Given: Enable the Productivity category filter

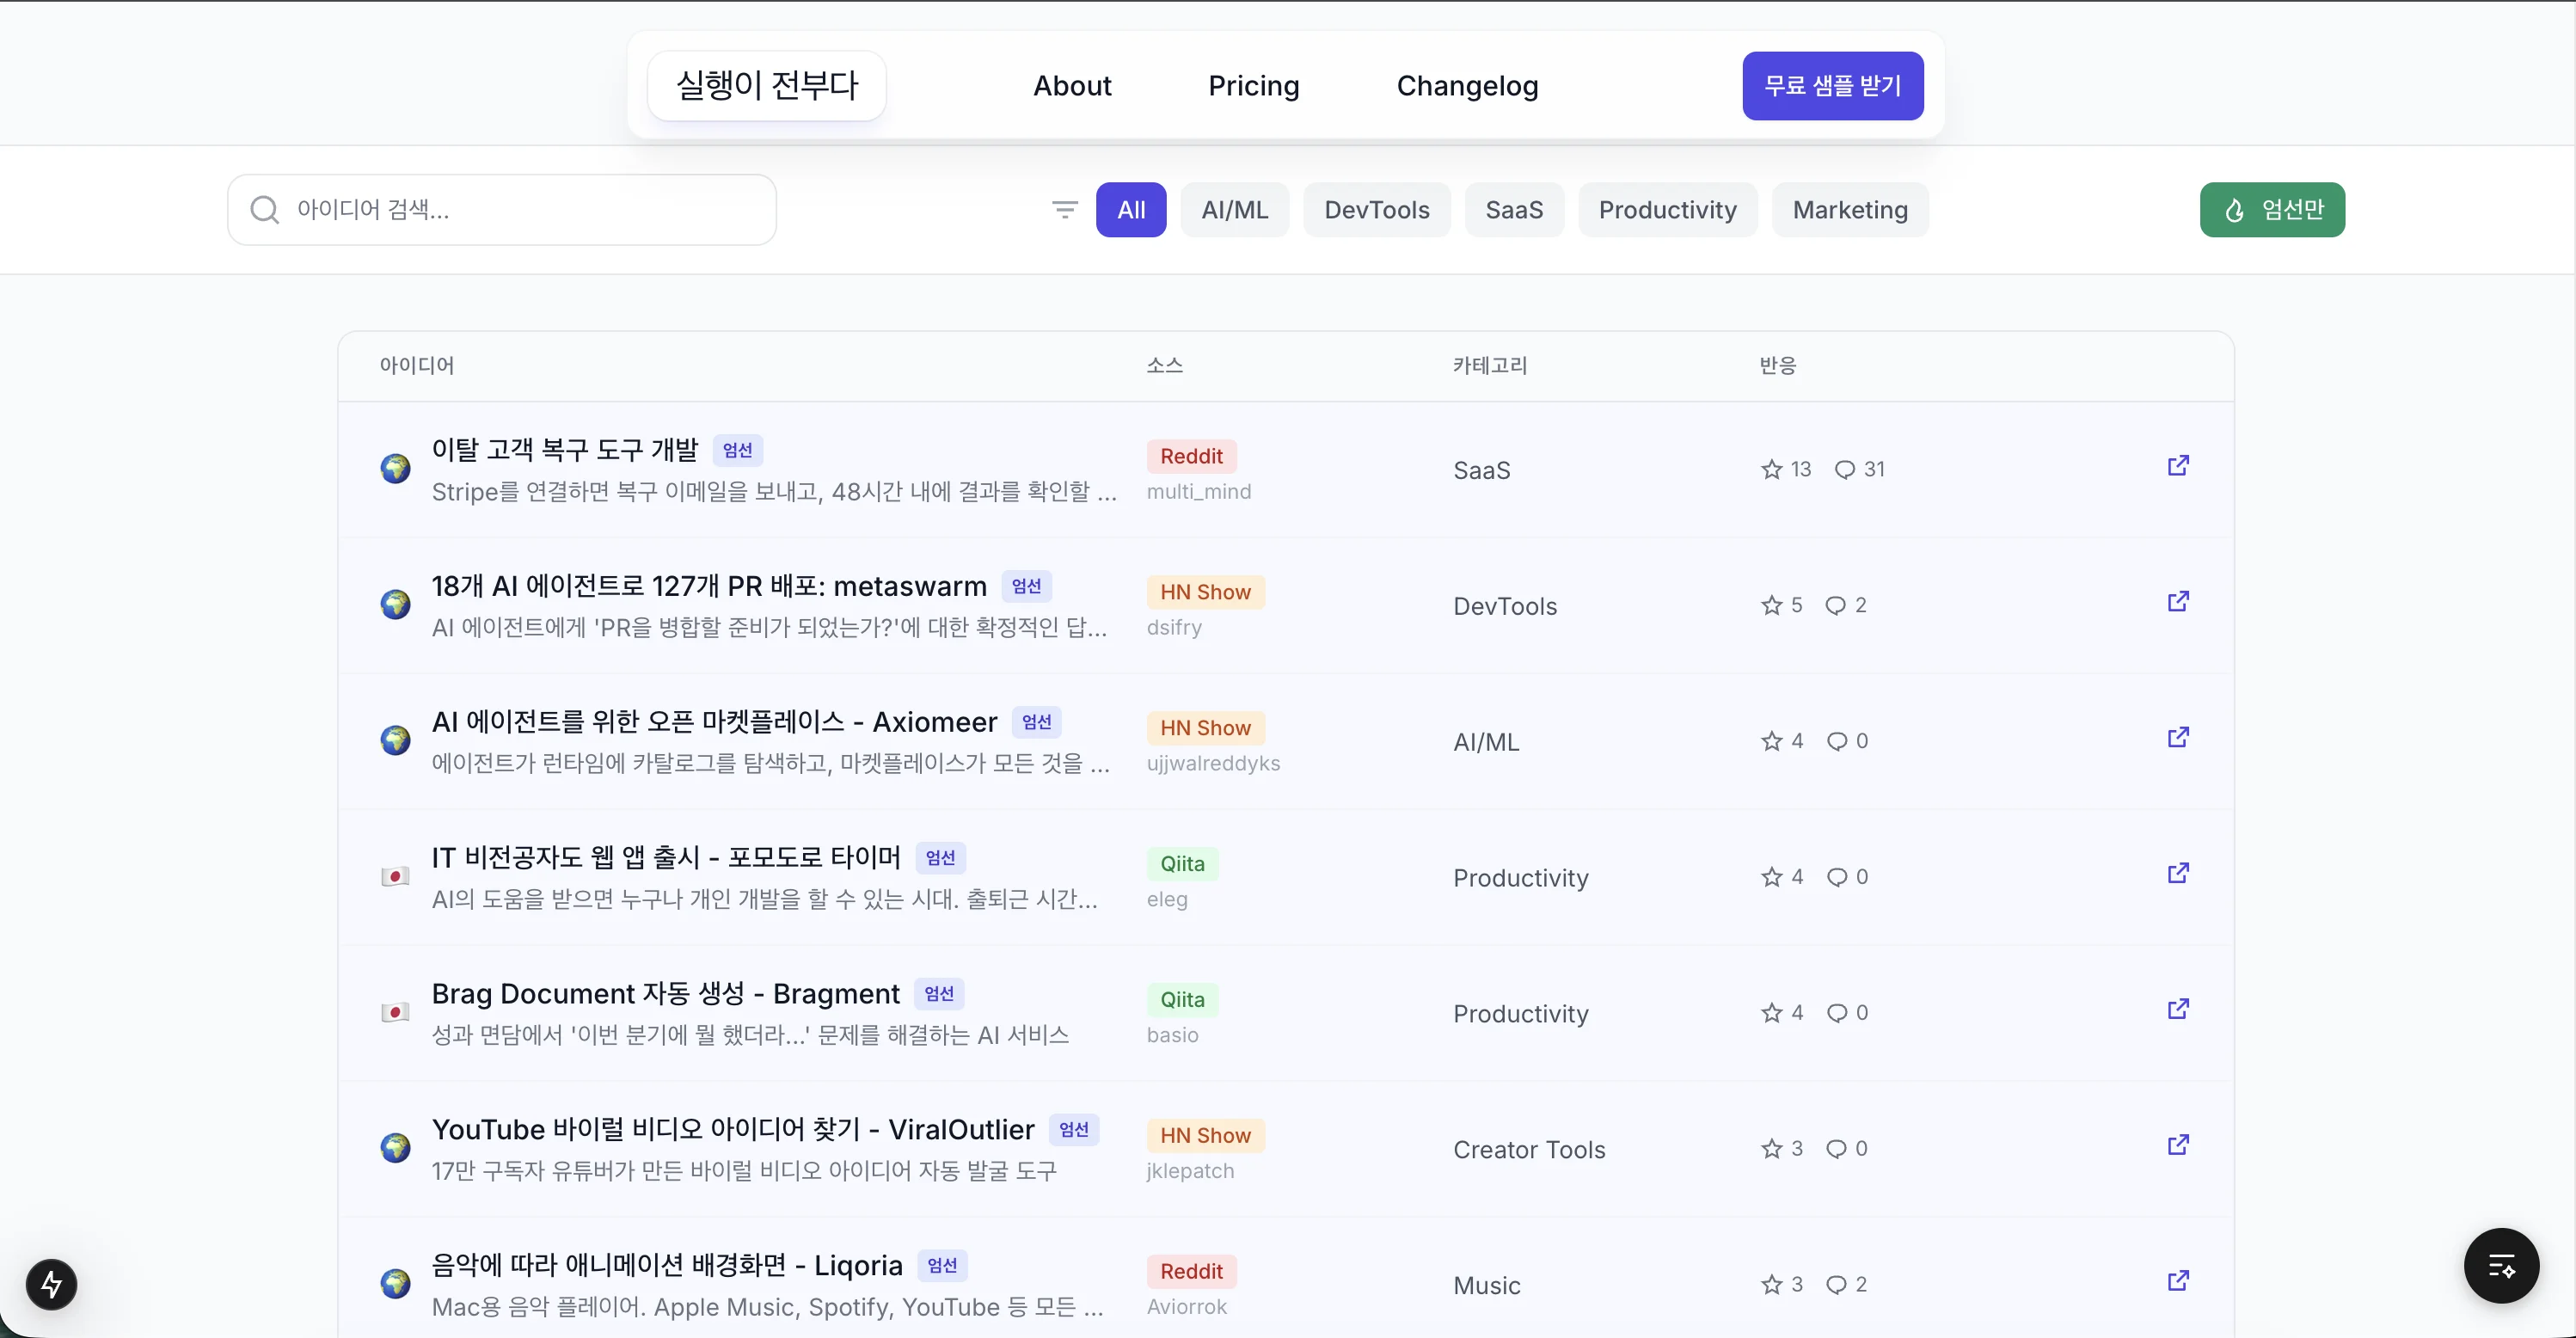Looking at the screenshot, I should pyautogui.click(x=1667, y=209).
